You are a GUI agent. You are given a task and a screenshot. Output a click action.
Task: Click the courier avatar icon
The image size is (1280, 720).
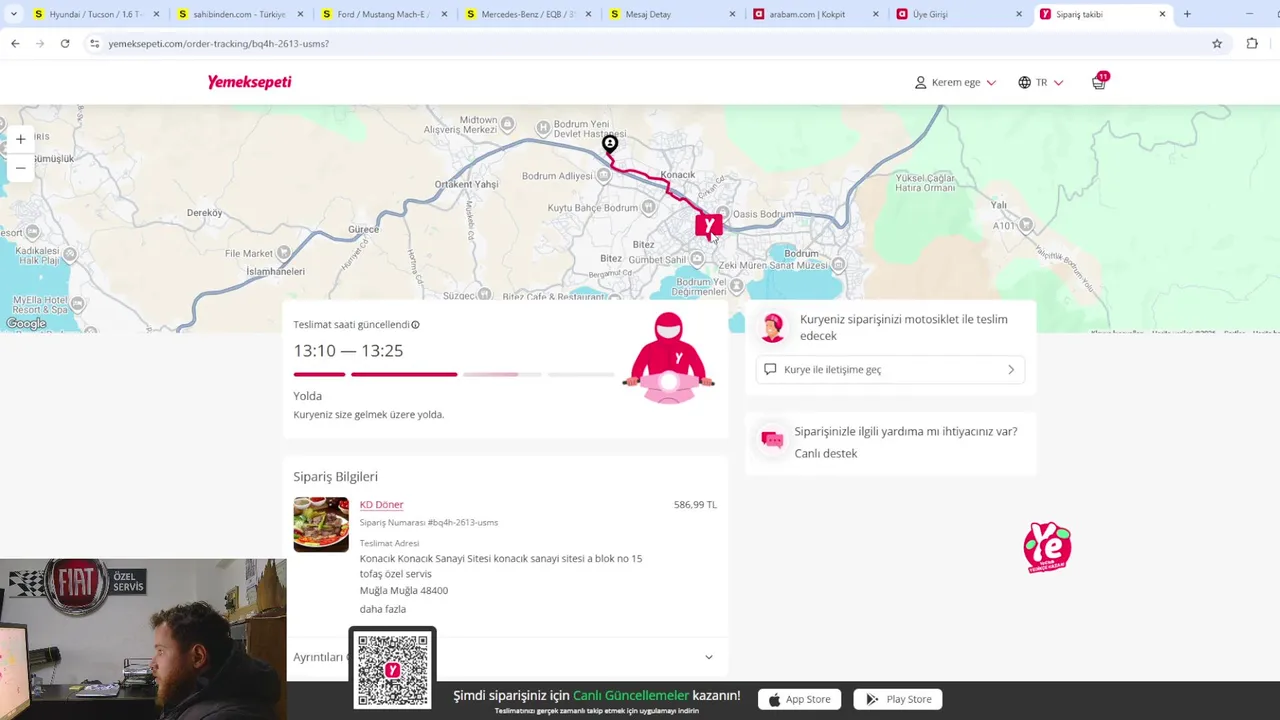point(773,327)
